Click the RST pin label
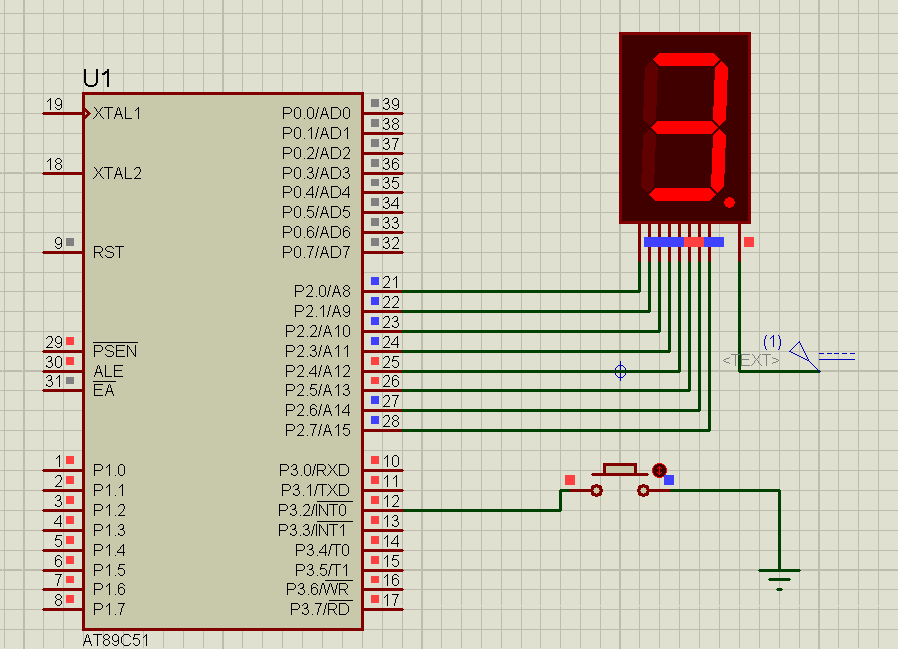The image size is (898, 649). 108,252
